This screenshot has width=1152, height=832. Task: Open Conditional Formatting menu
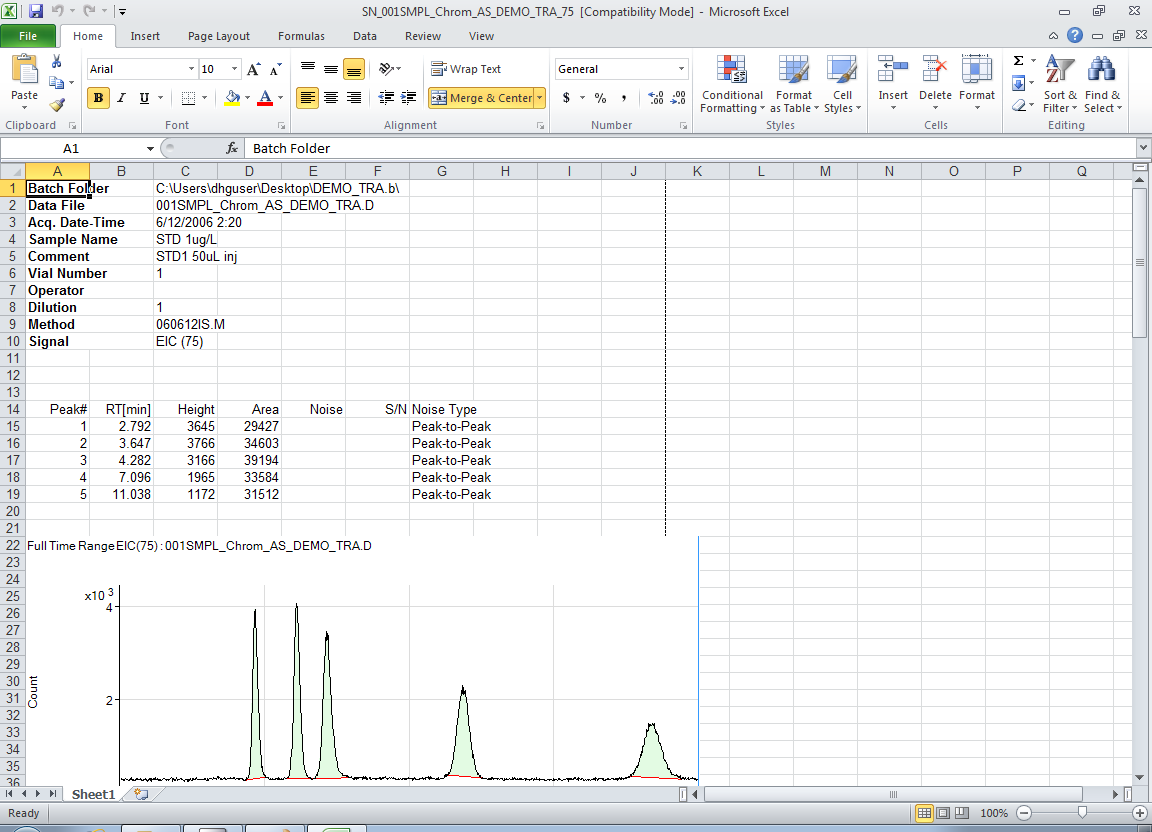732,85
